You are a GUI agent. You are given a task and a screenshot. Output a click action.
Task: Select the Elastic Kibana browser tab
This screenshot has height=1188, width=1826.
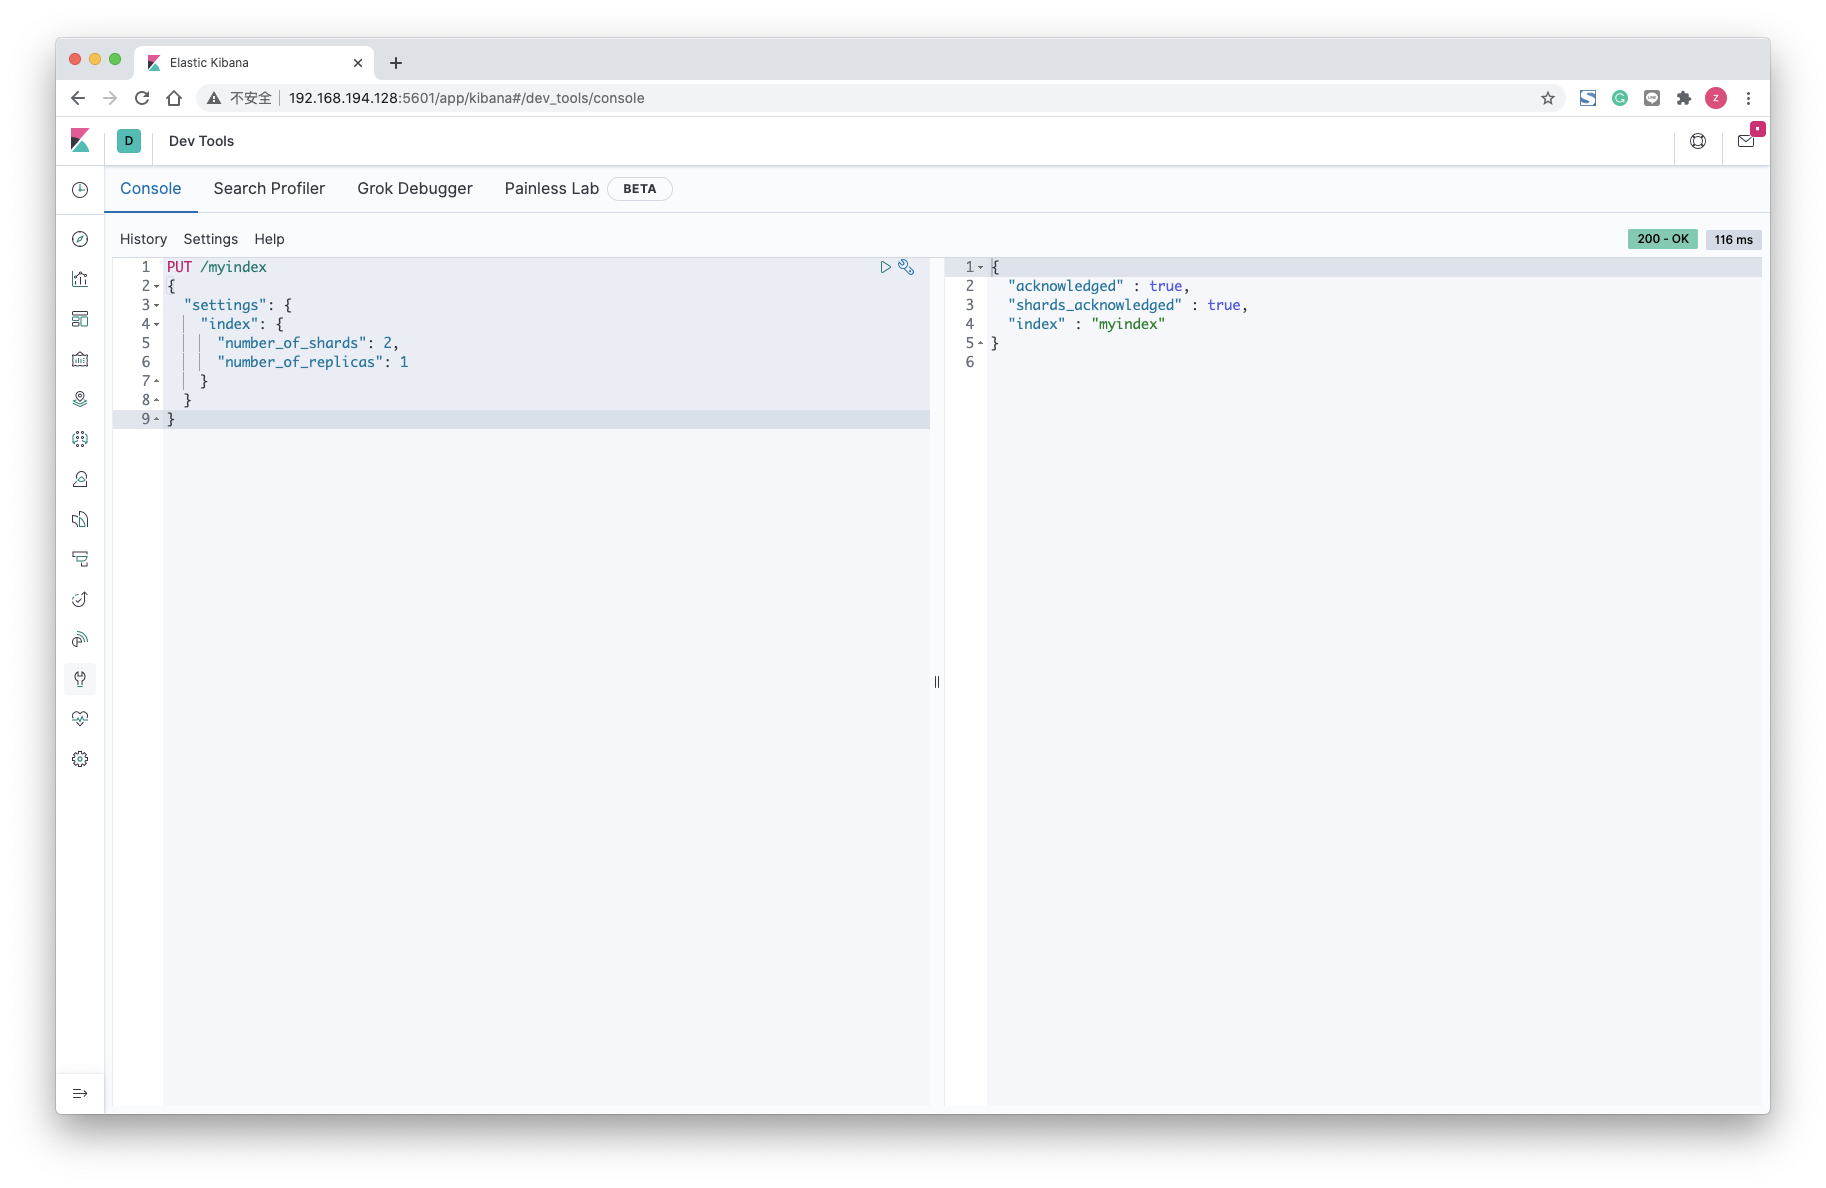pos(254,62)
